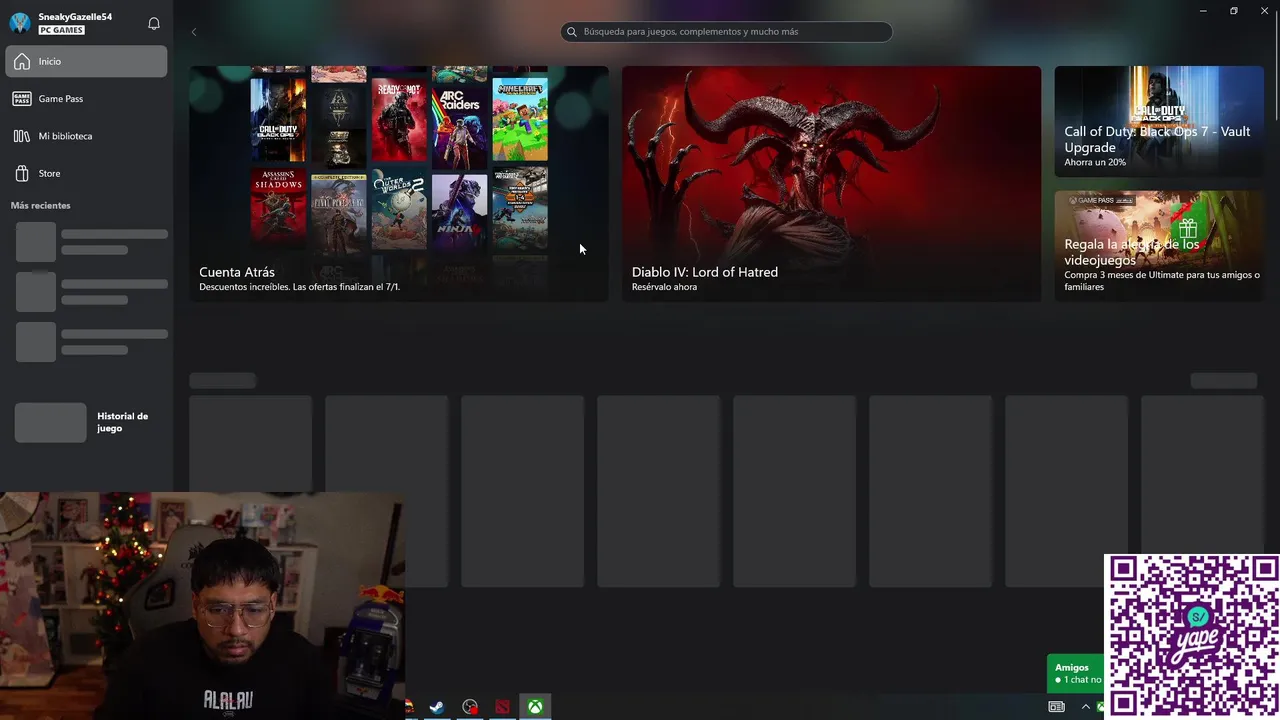Image resolution: width=1280 pixels, height=720 pixels.
Task: Open the Game Pass section
Action: (86, 98)
